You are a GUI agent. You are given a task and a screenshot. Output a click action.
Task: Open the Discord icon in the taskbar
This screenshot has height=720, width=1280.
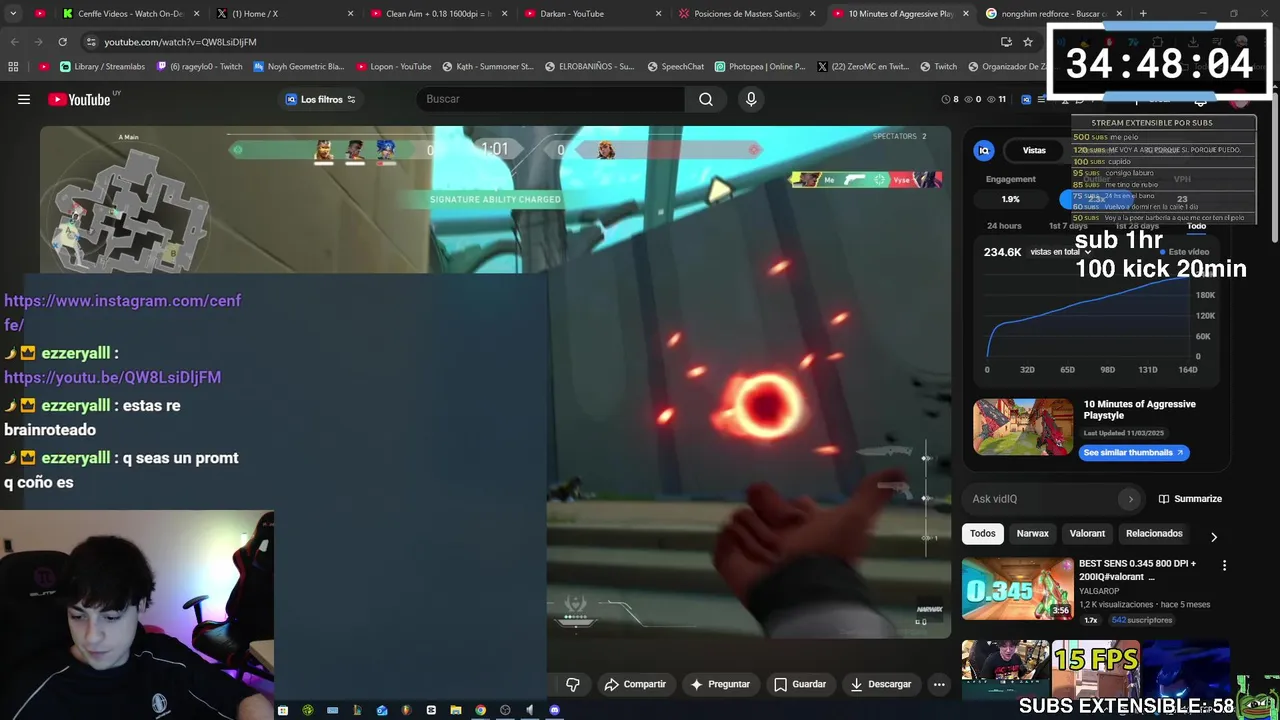point(554,710)
